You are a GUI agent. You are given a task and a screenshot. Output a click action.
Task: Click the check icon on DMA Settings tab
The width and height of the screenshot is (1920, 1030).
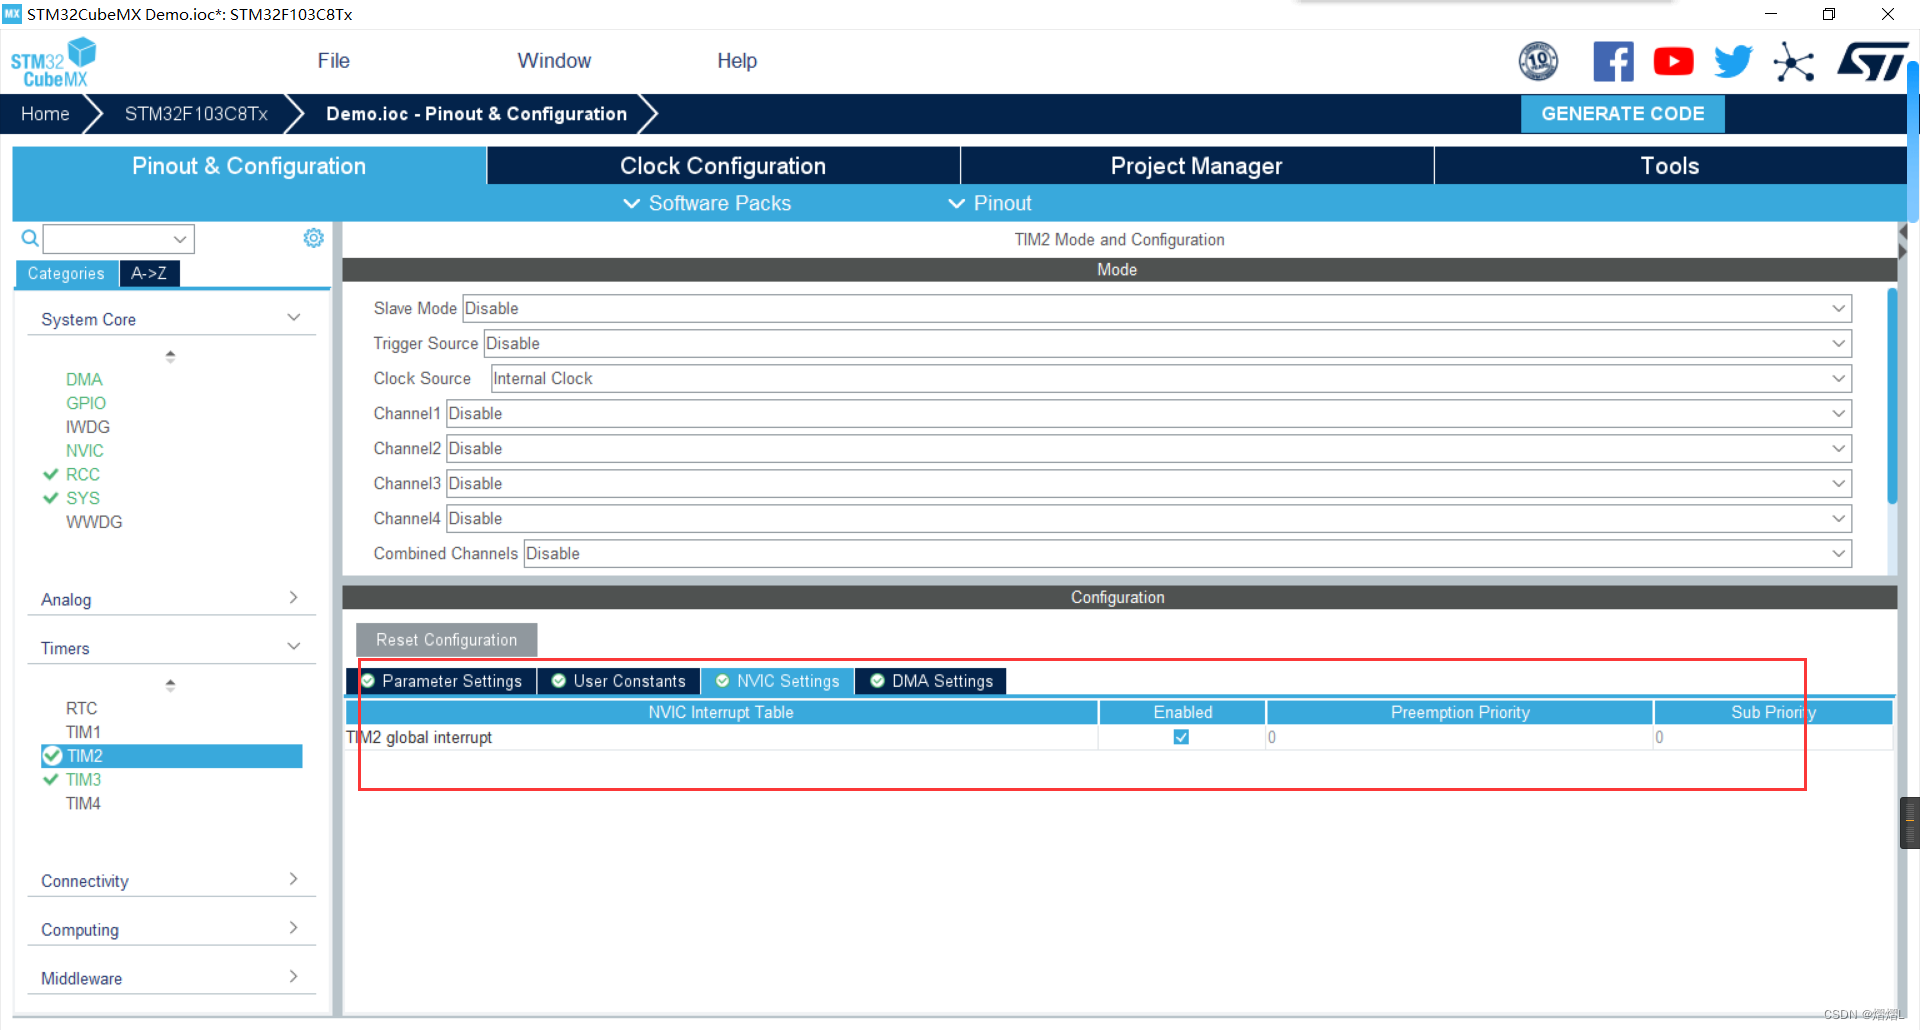click(x=877, y=681)
